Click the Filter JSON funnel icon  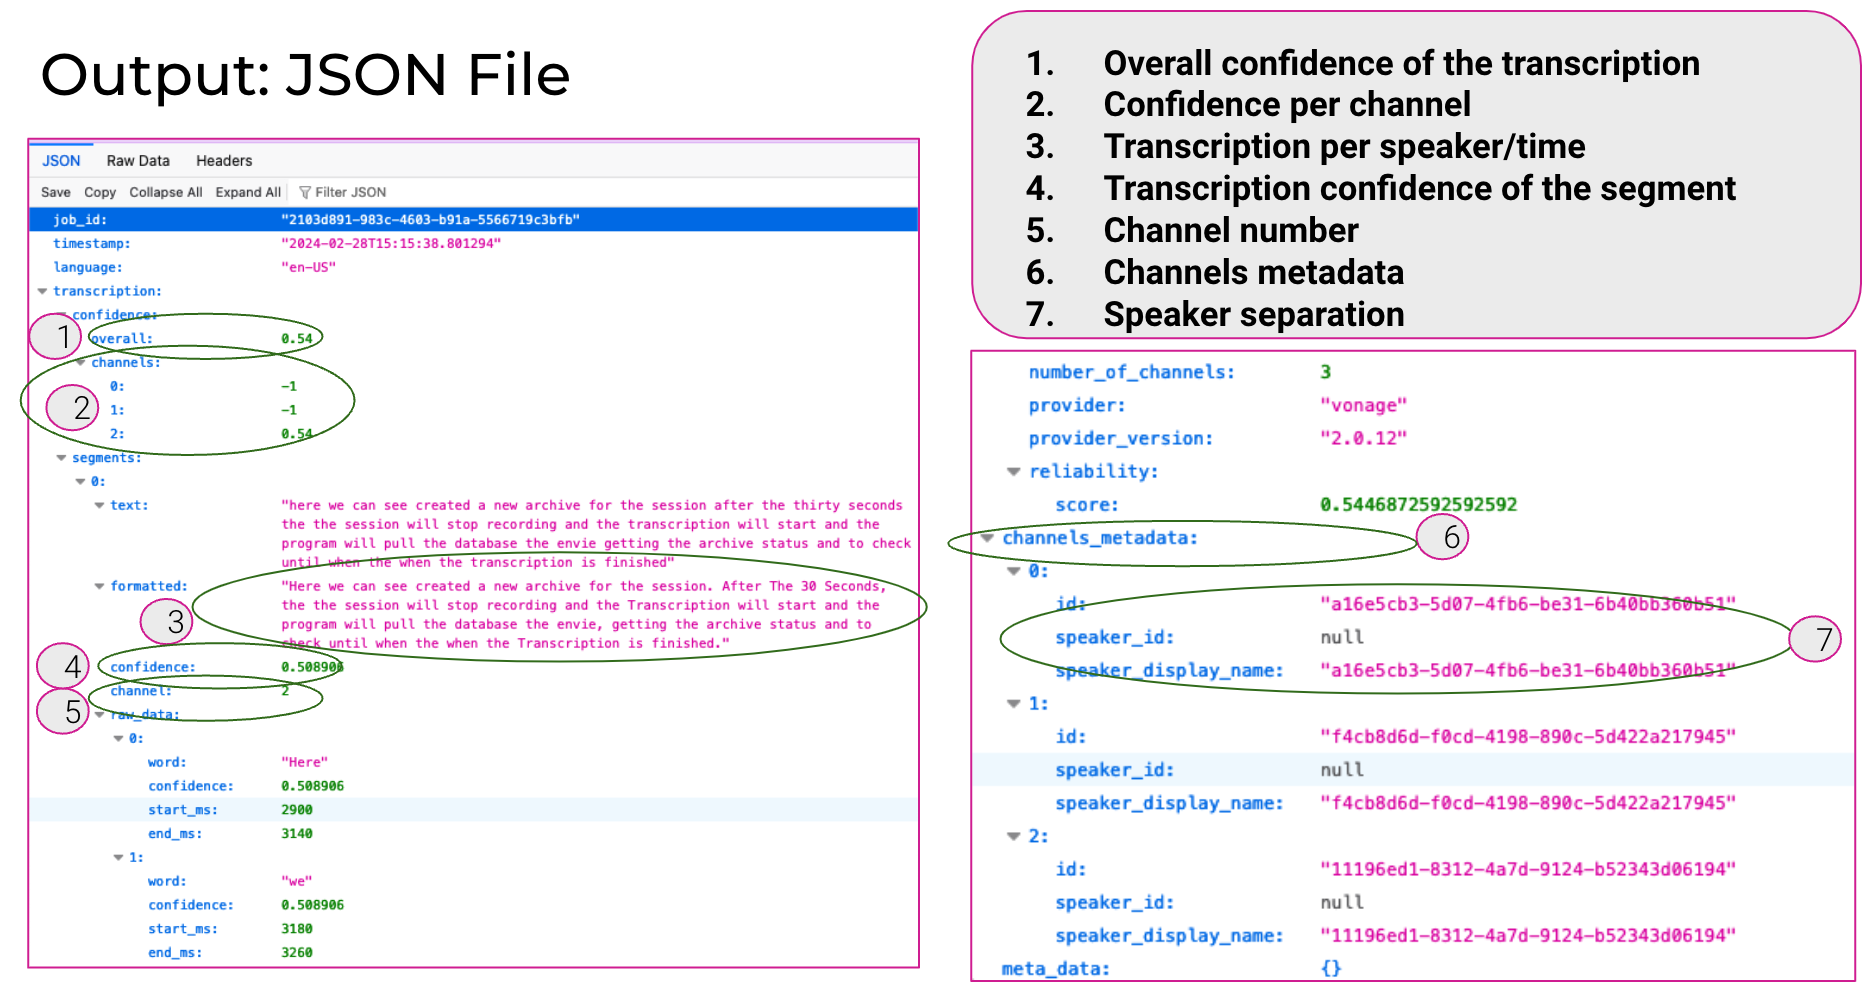click(305, 192)
